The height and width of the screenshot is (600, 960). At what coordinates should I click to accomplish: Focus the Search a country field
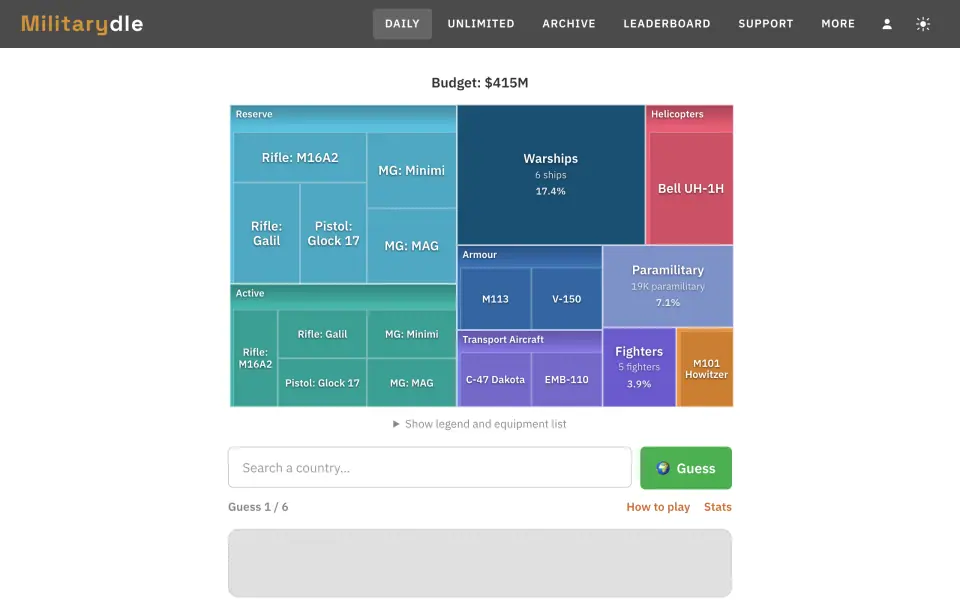[x=430, y=468]
